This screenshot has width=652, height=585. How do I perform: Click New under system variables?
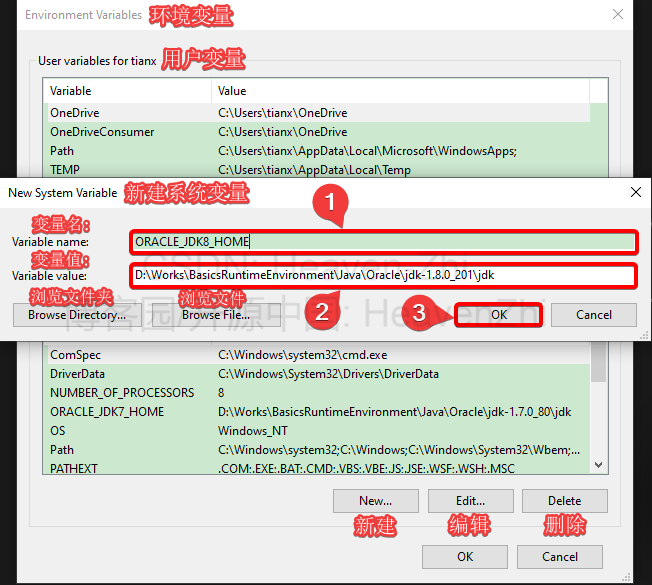(x=375, y=501)
